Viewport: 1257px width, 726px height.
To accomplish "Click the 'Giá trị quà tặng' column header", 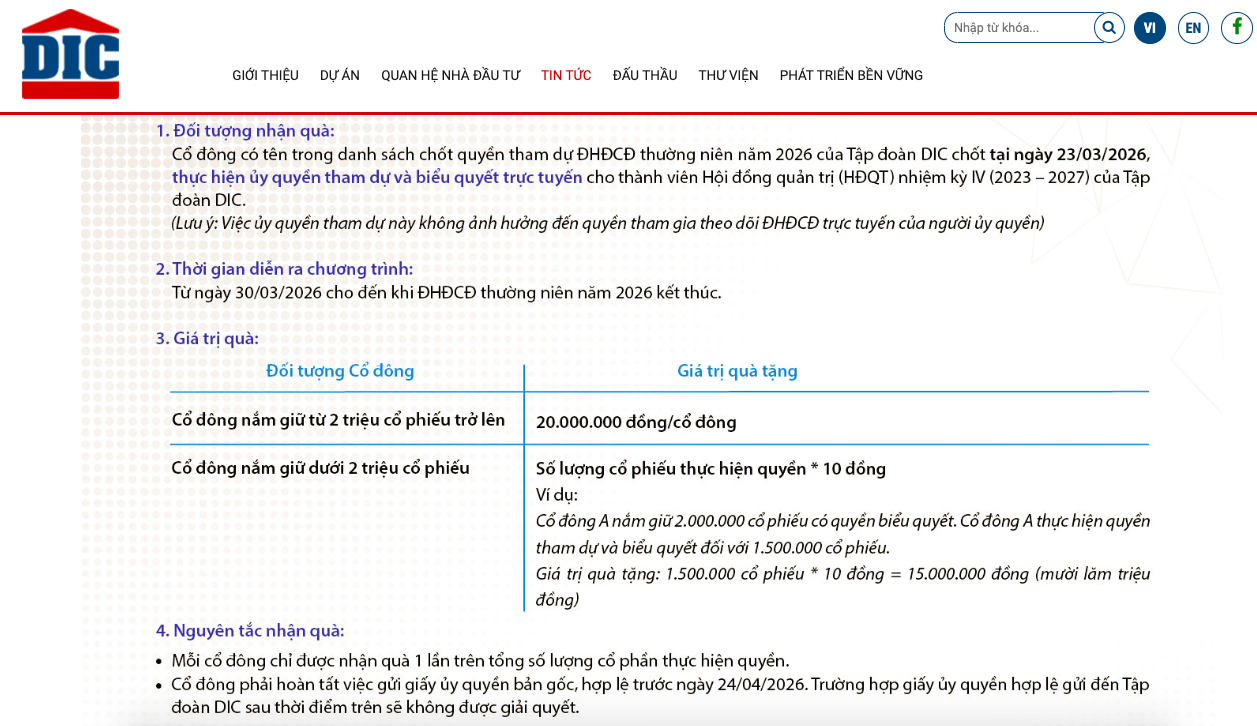I will (737, 371).
